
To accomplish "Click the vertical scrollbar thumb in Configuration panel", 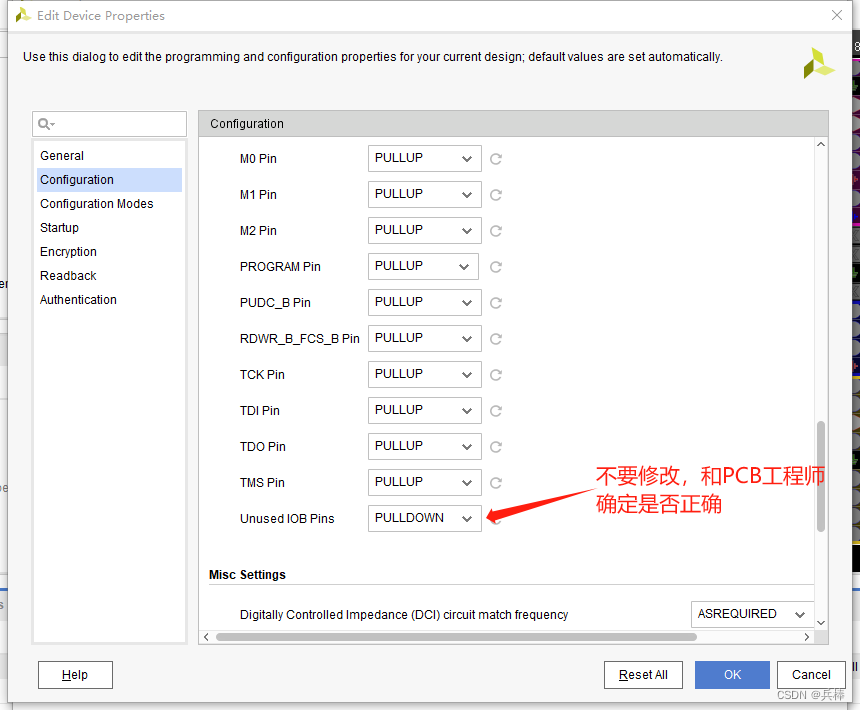I will [x=821, y=476].
